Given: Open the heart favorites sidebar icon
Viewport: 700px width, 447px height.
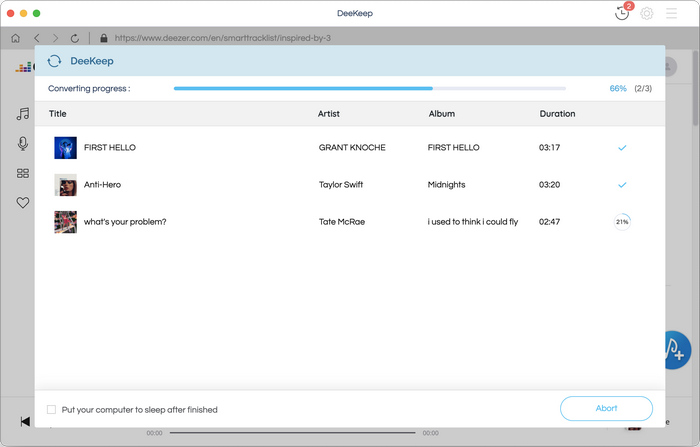Looking at the screenshot, I should click(x=23, y=203).
